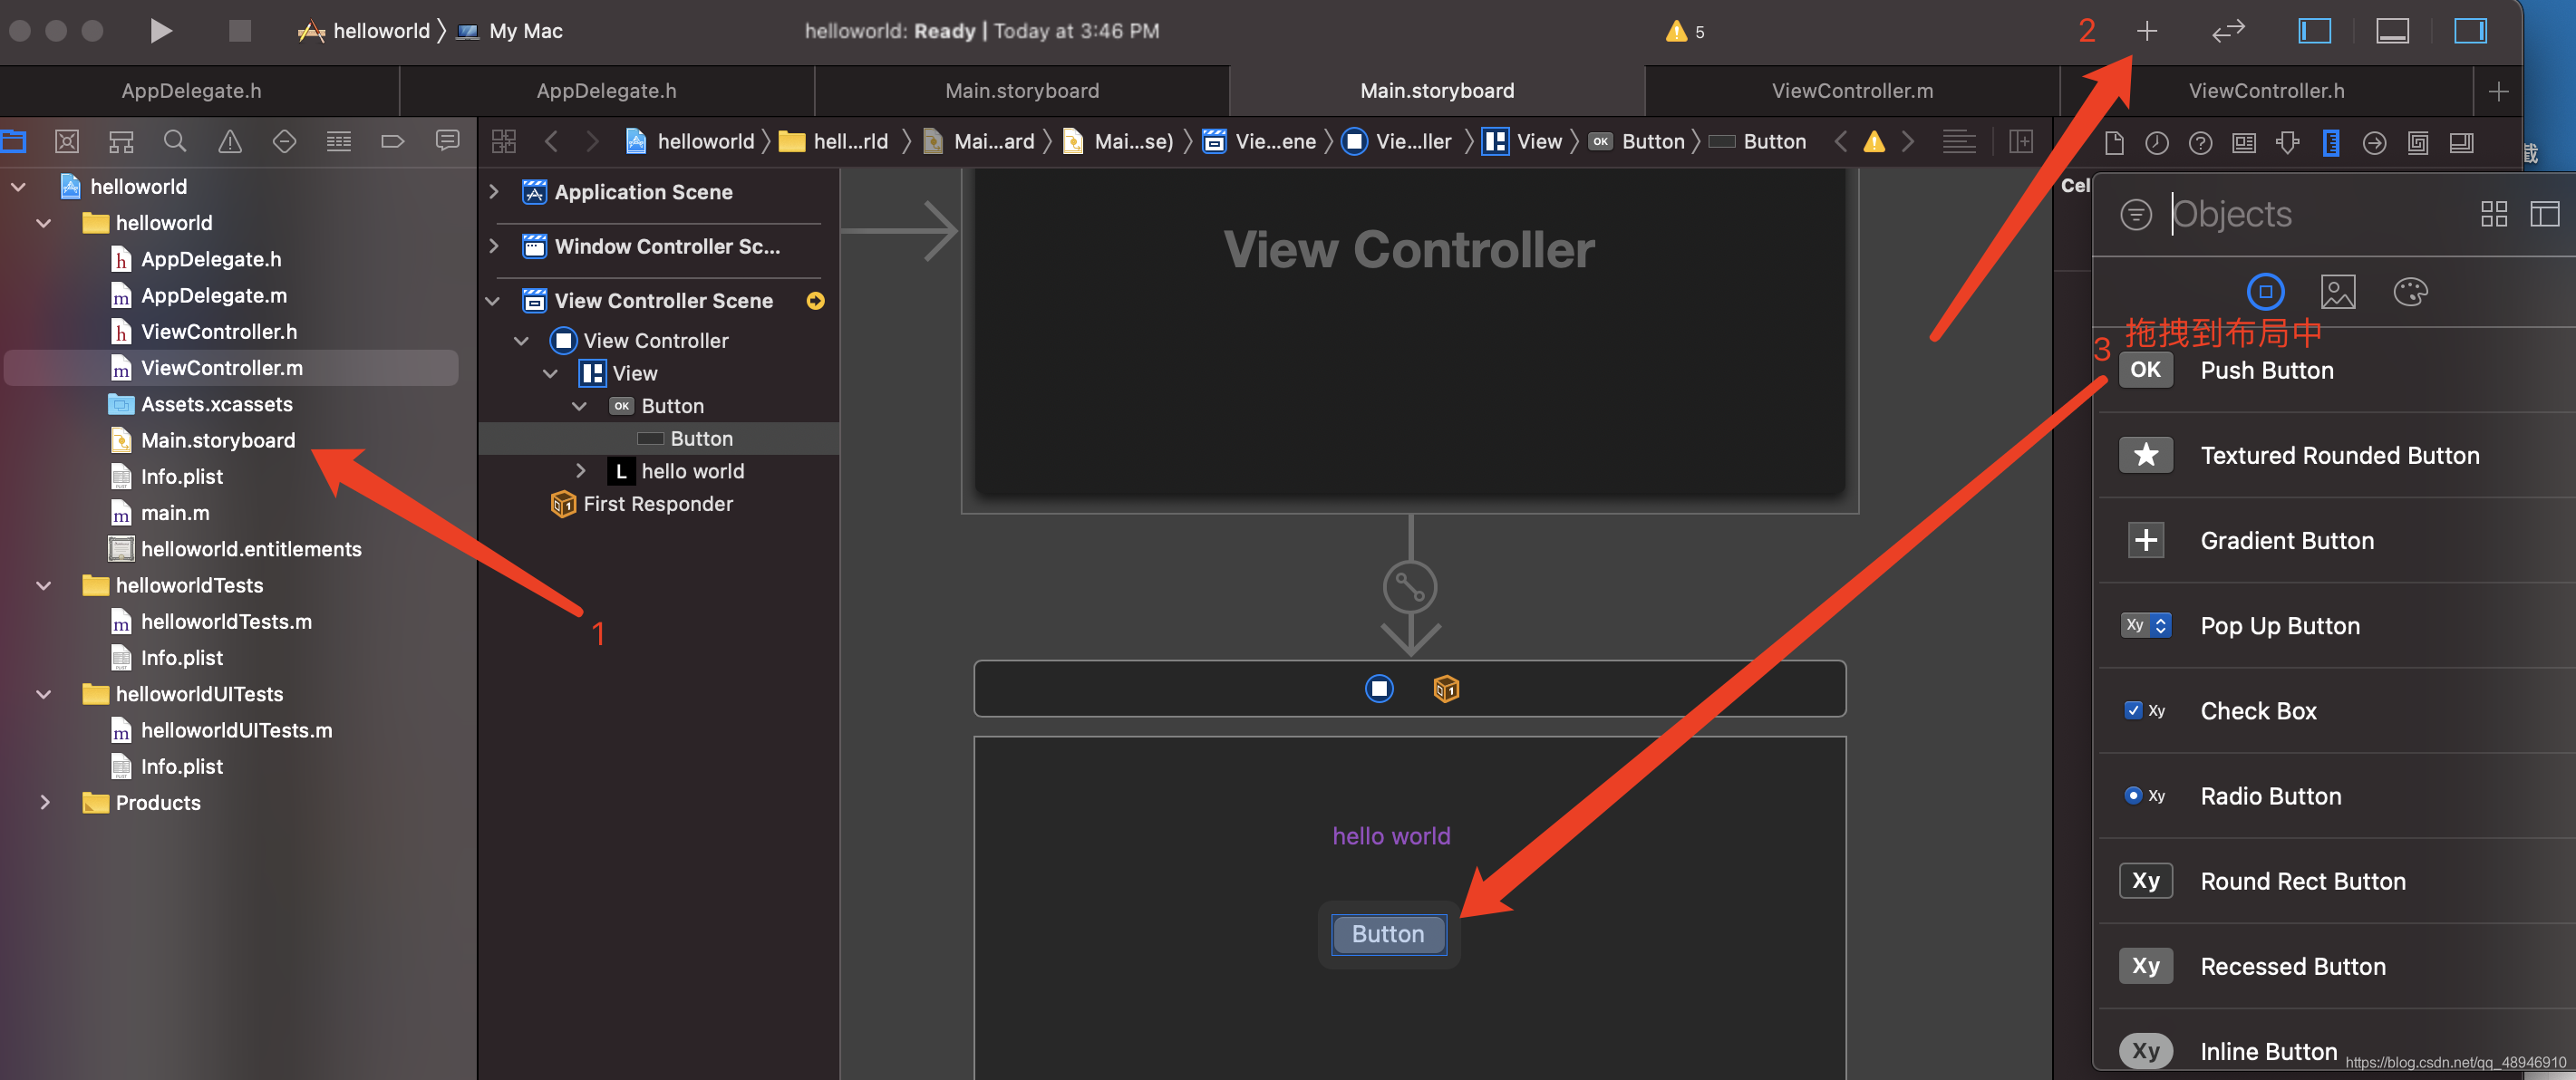
Task: Open the Breakpoint navigator icon
Action: tap(393, 141)
